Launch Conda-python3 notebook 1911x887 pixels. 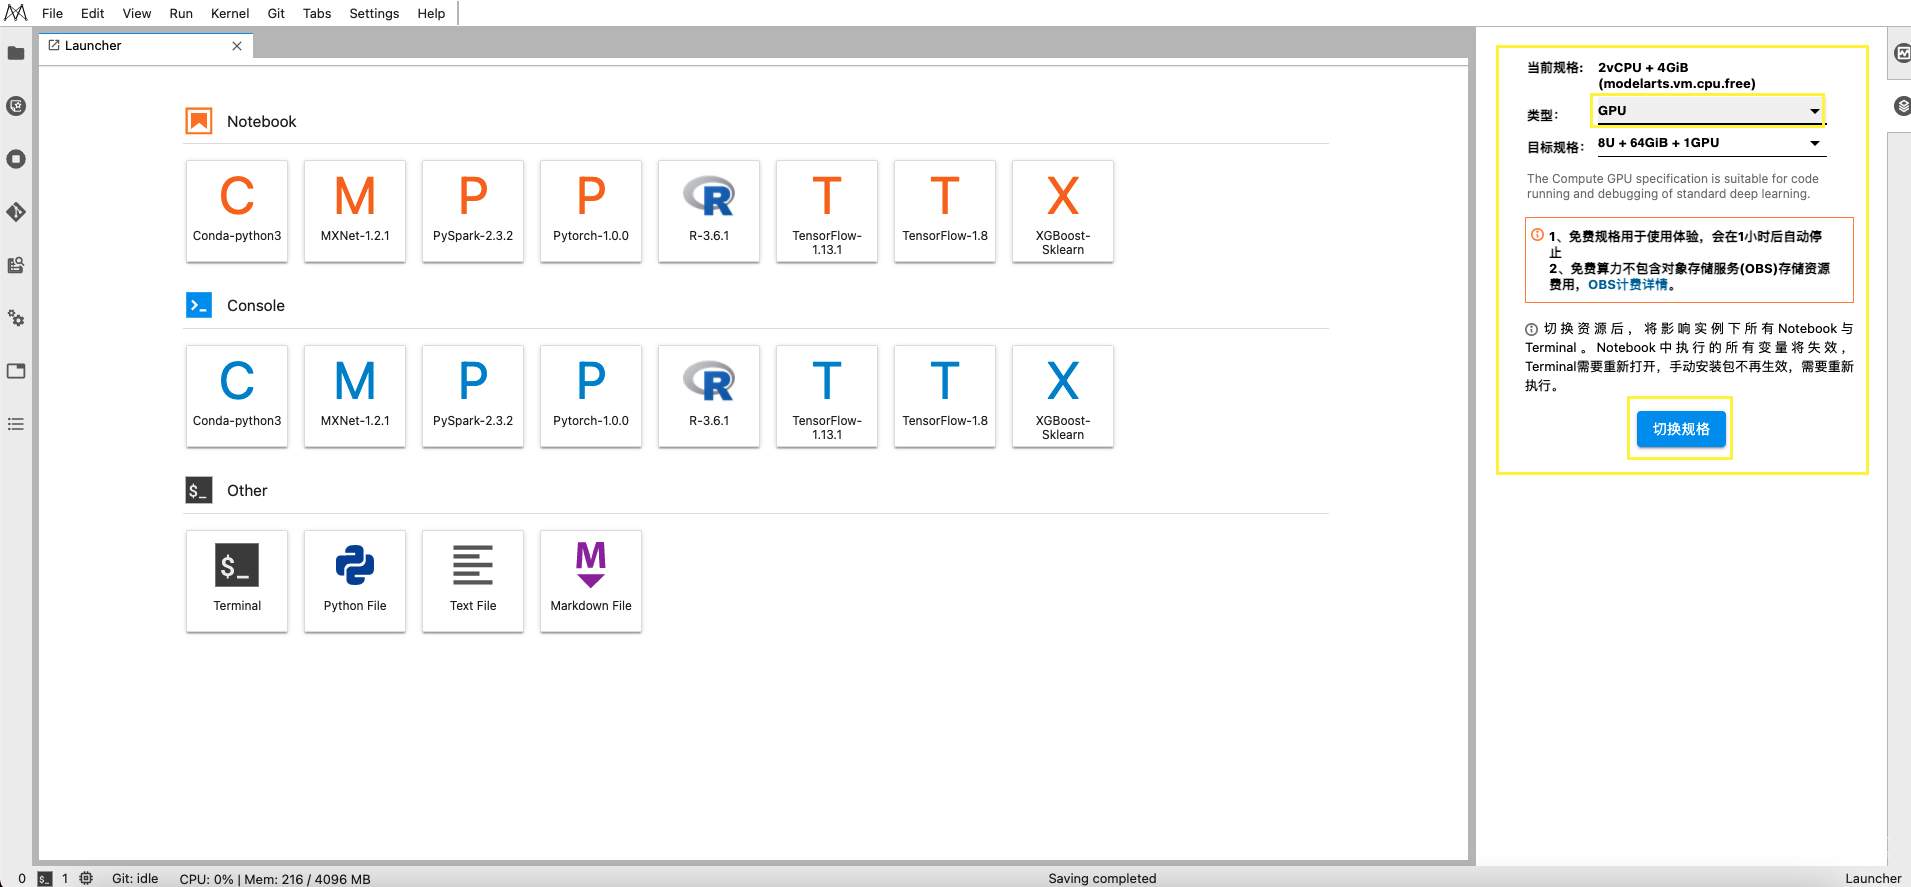click(237, 211)
